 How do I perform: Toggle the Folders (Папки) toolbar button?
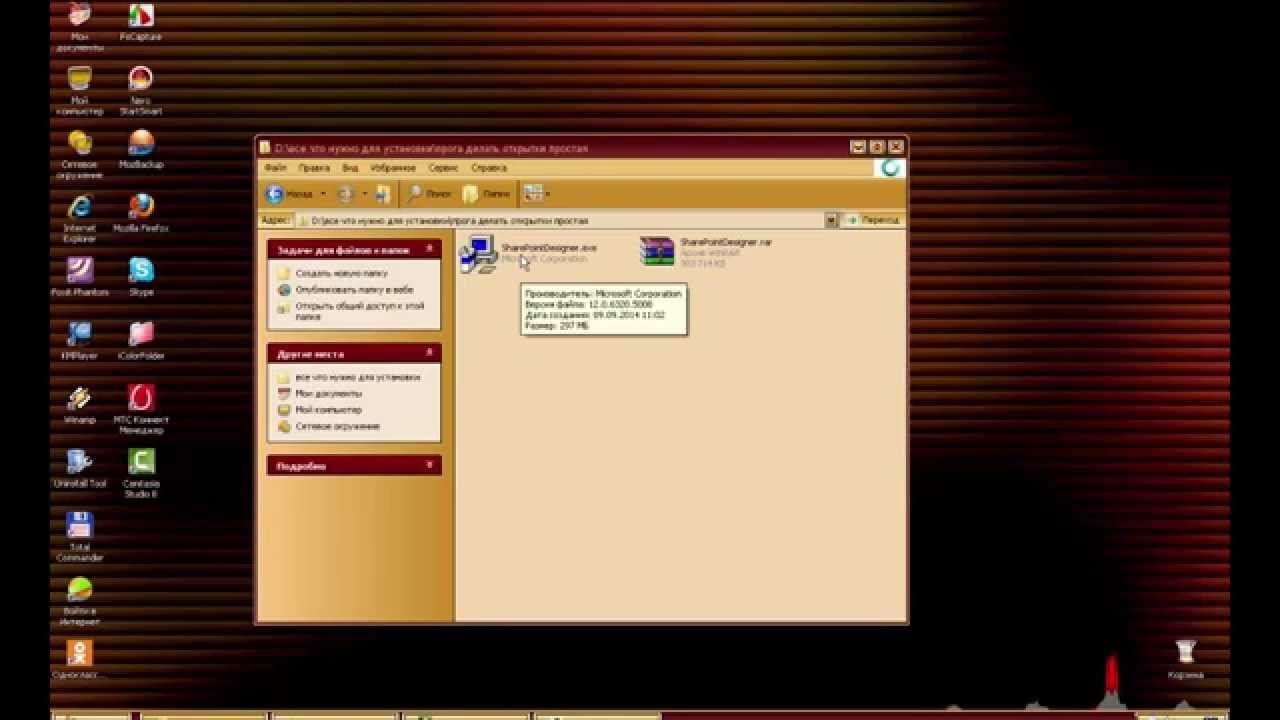[486, 194]
